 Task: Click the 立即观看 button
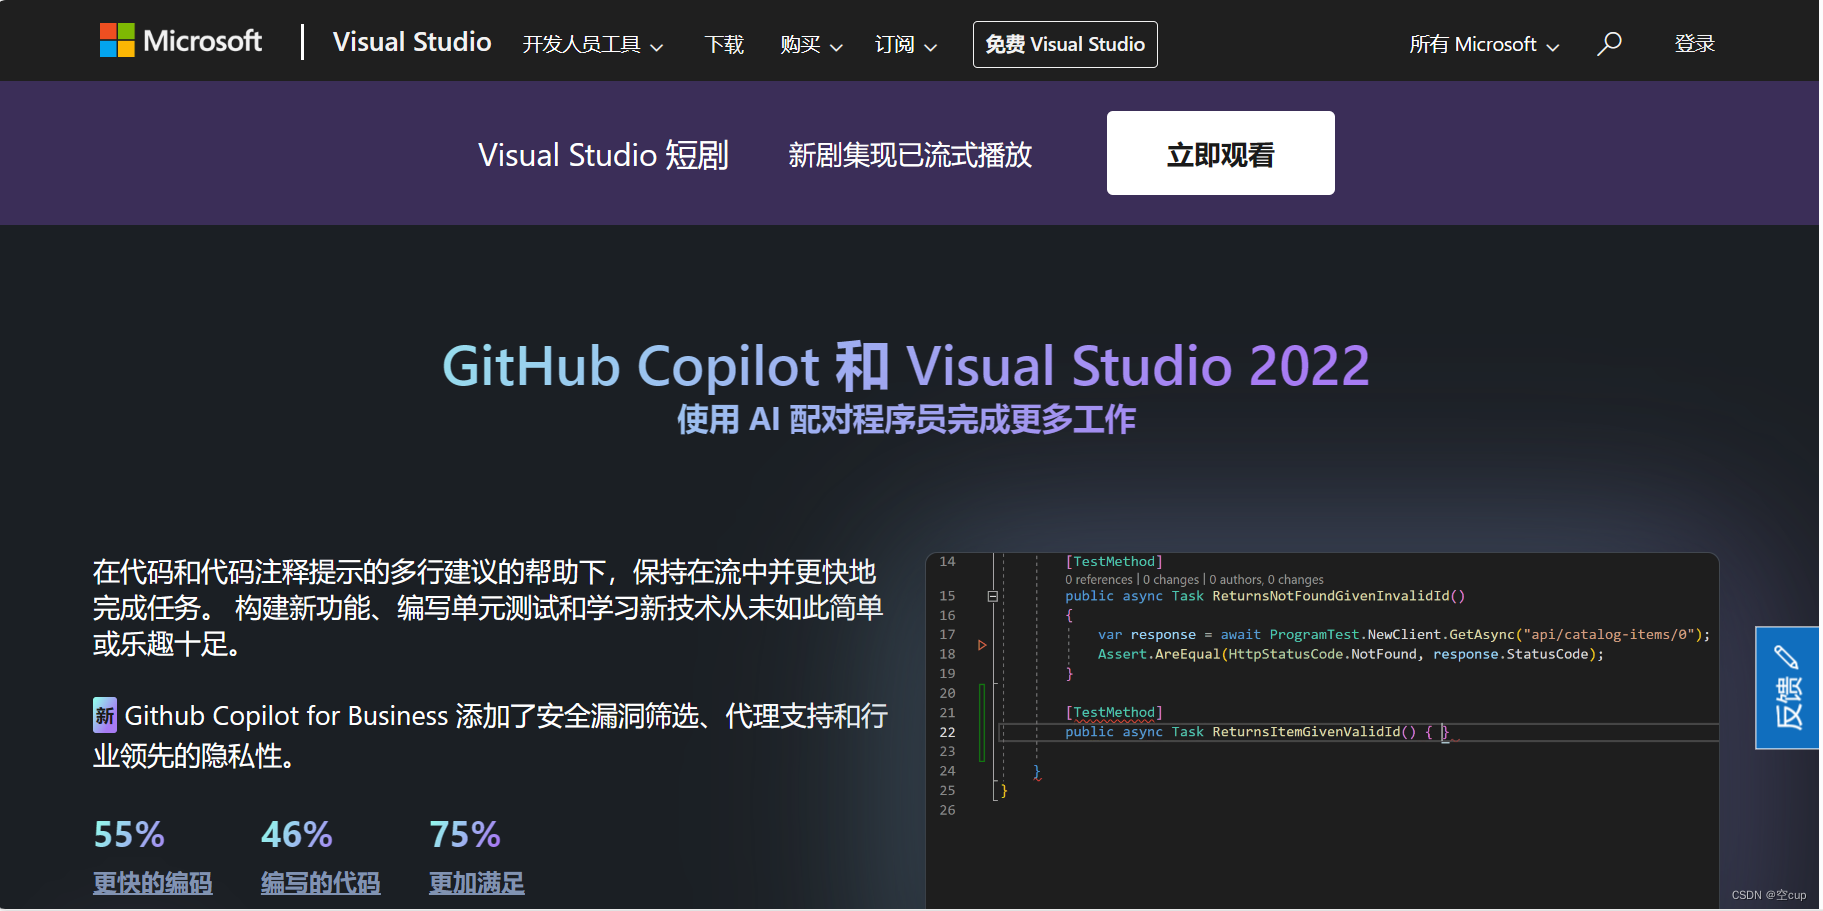coord(1221,153)
